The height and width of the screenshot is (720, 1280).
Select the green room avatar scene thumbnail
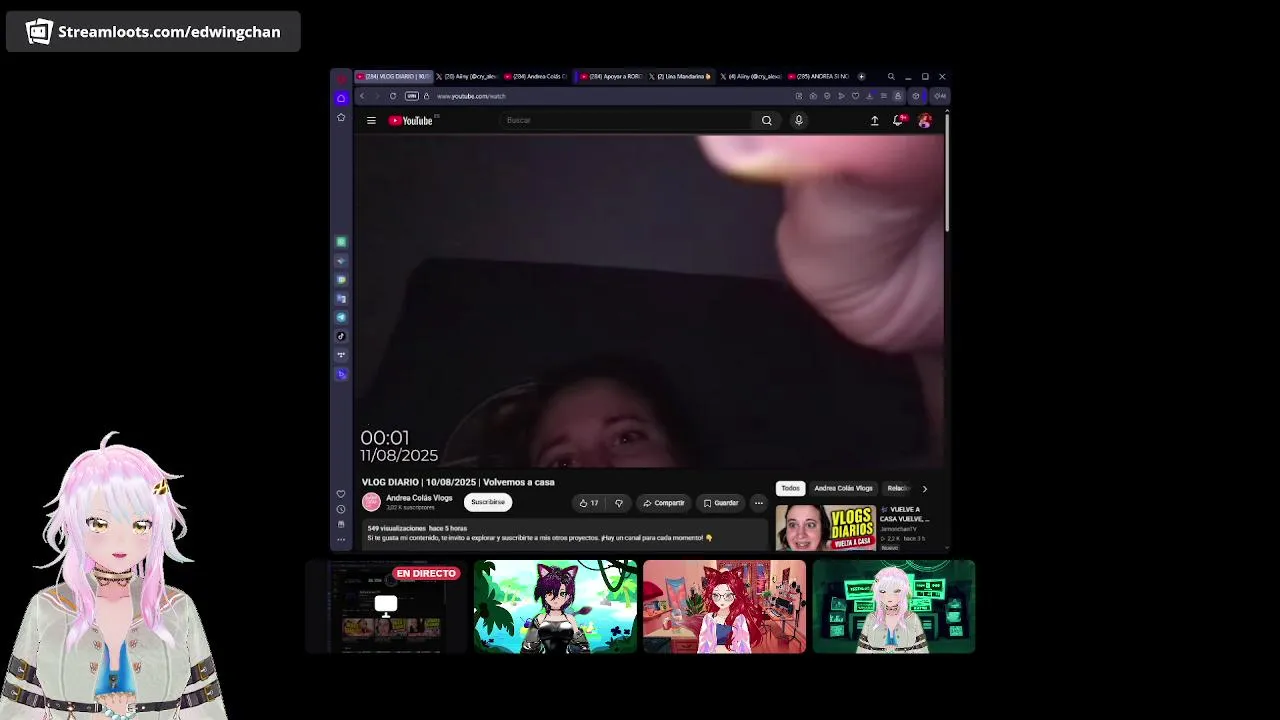[x=894, y=607]
